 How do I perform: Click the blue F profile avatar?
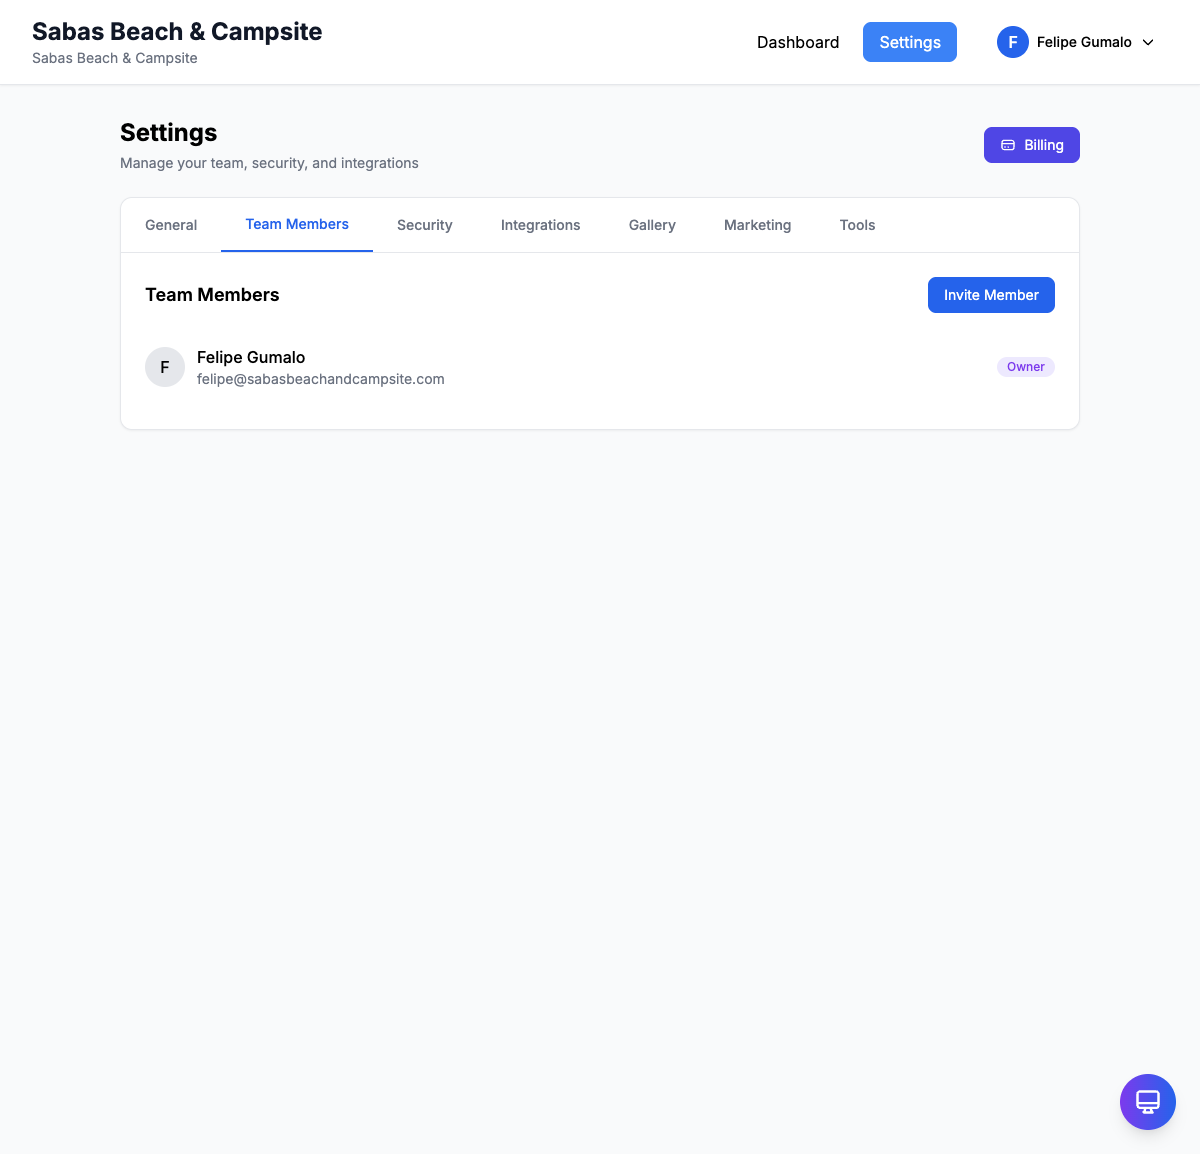(x=1012, y=42)
